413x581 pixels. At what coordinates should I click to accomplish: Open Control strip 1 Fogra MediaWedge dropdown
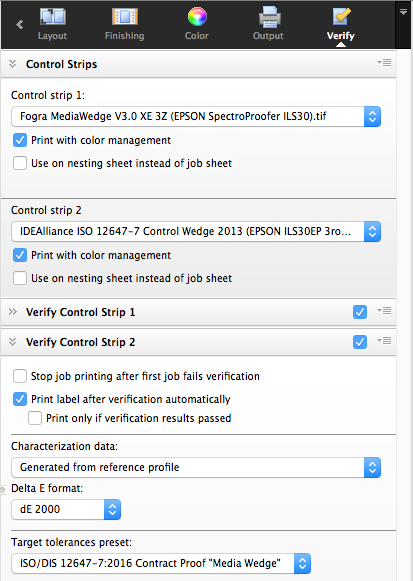pos(196,116)
